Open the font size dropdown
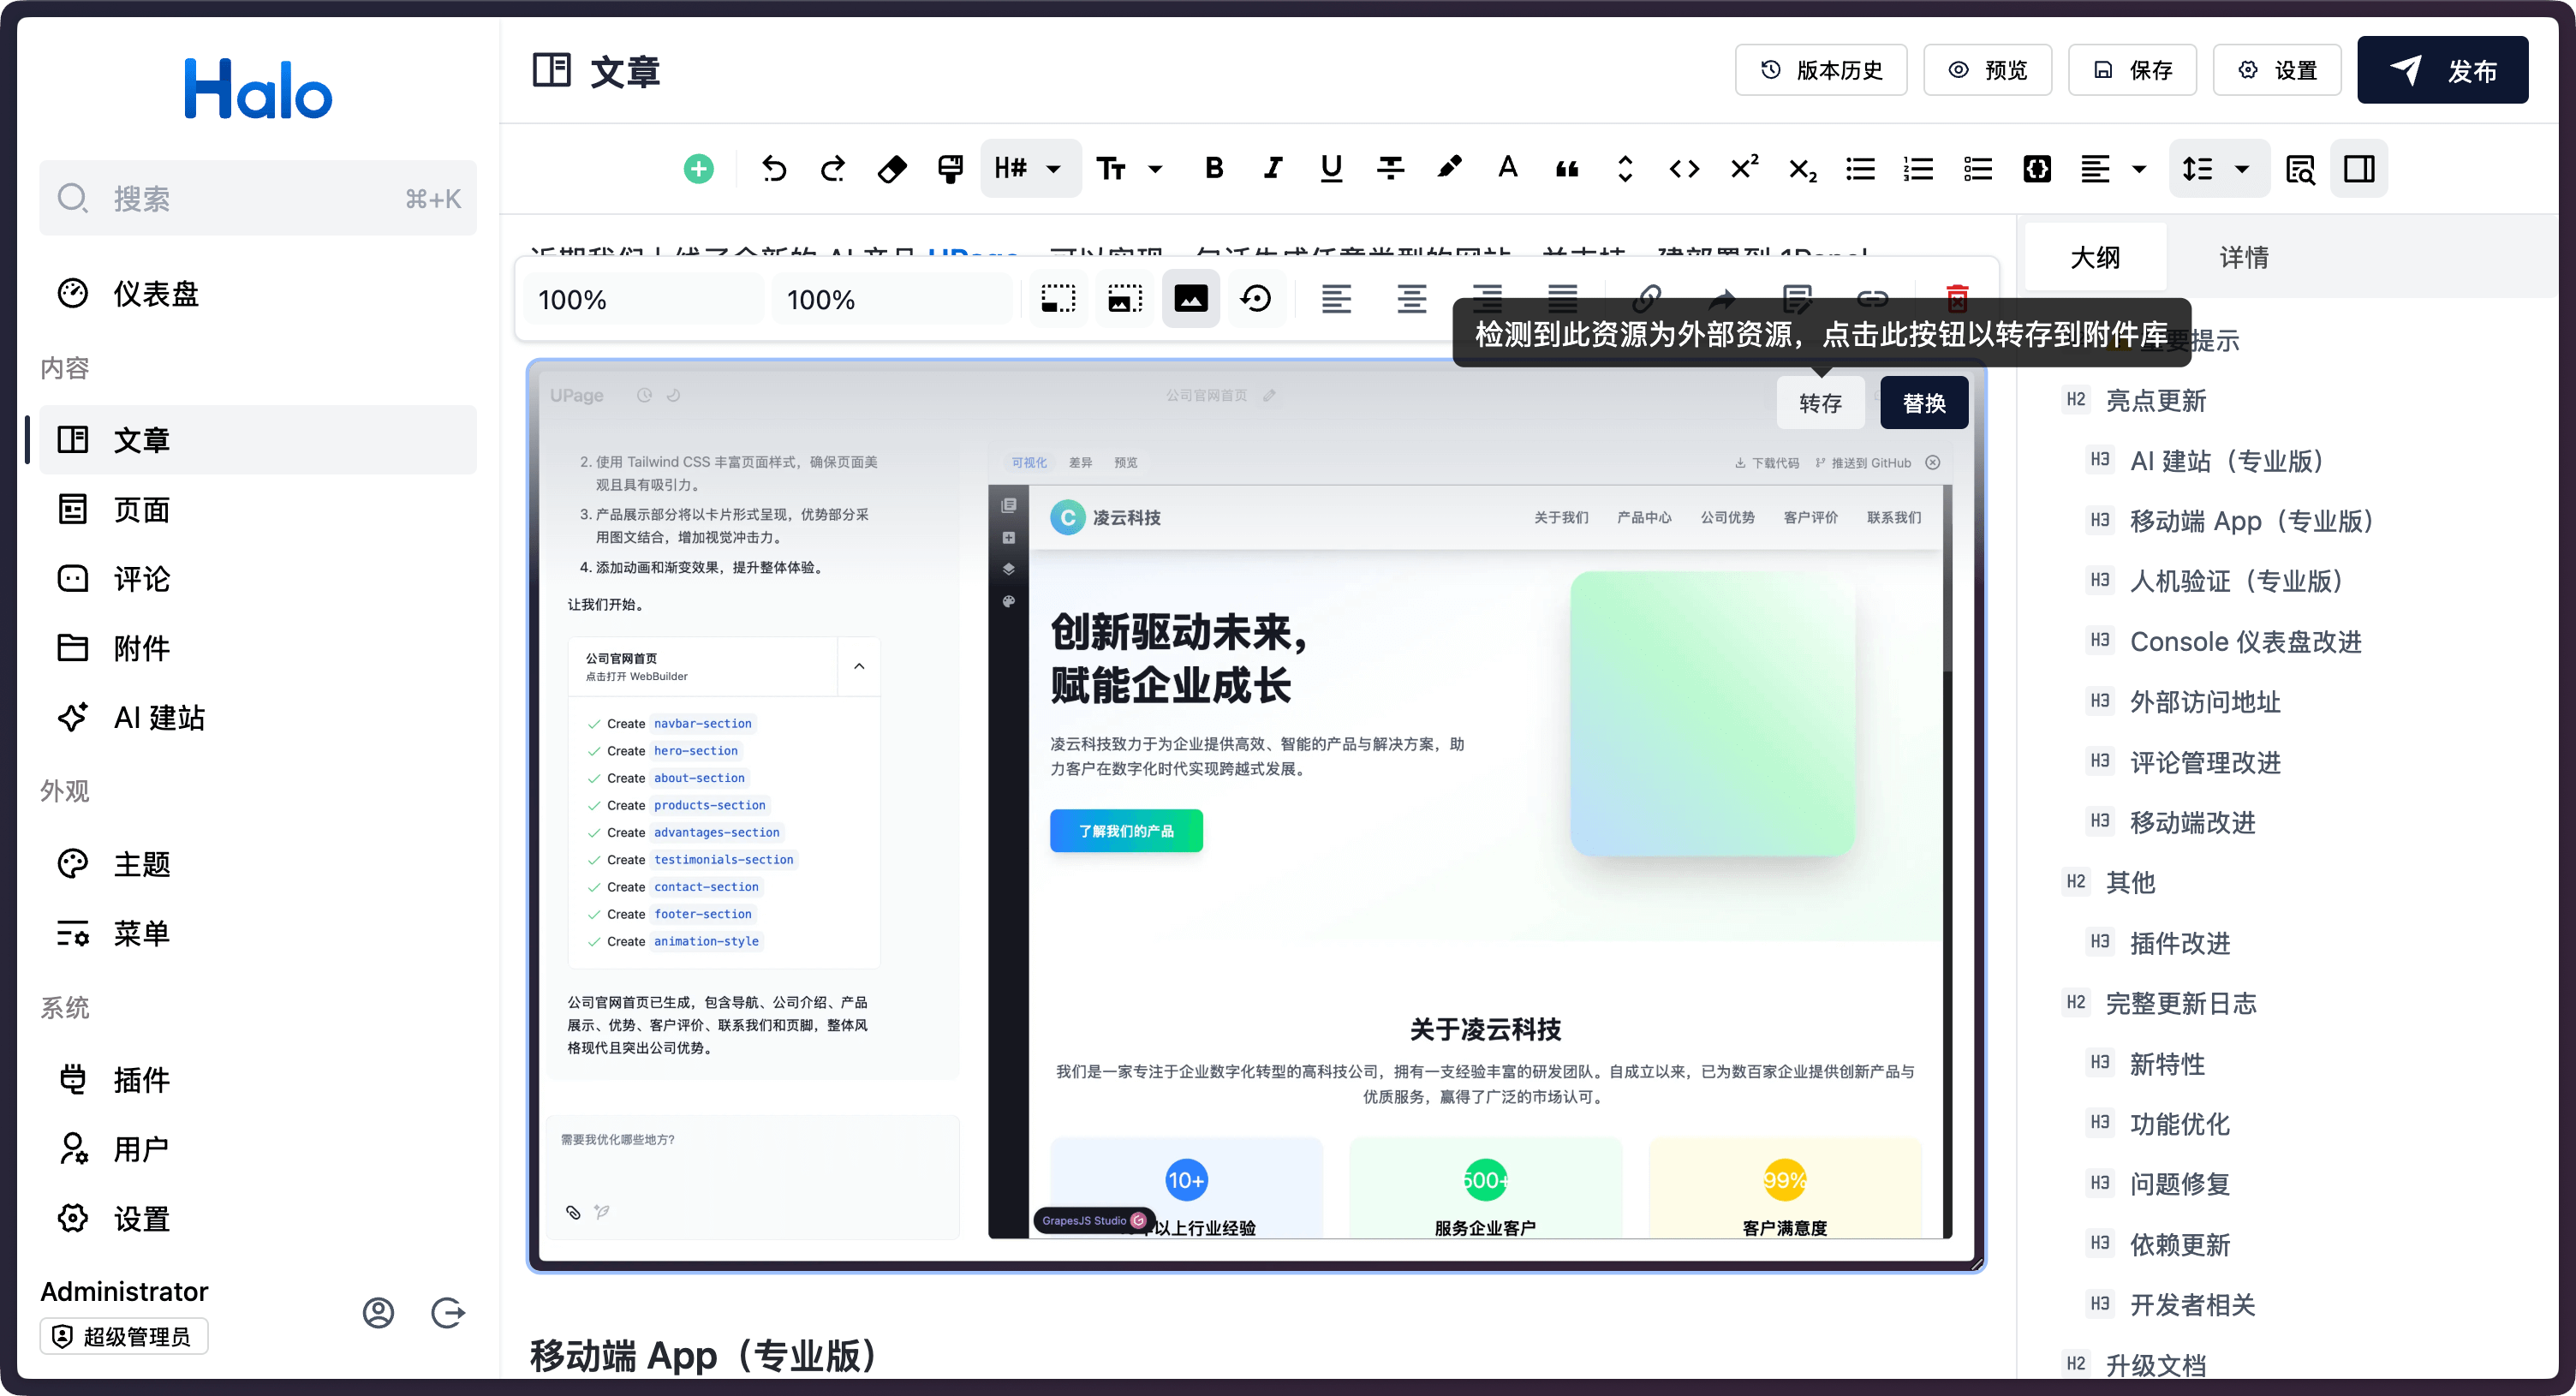Screen dimensions: 2576x1396 1129,169
